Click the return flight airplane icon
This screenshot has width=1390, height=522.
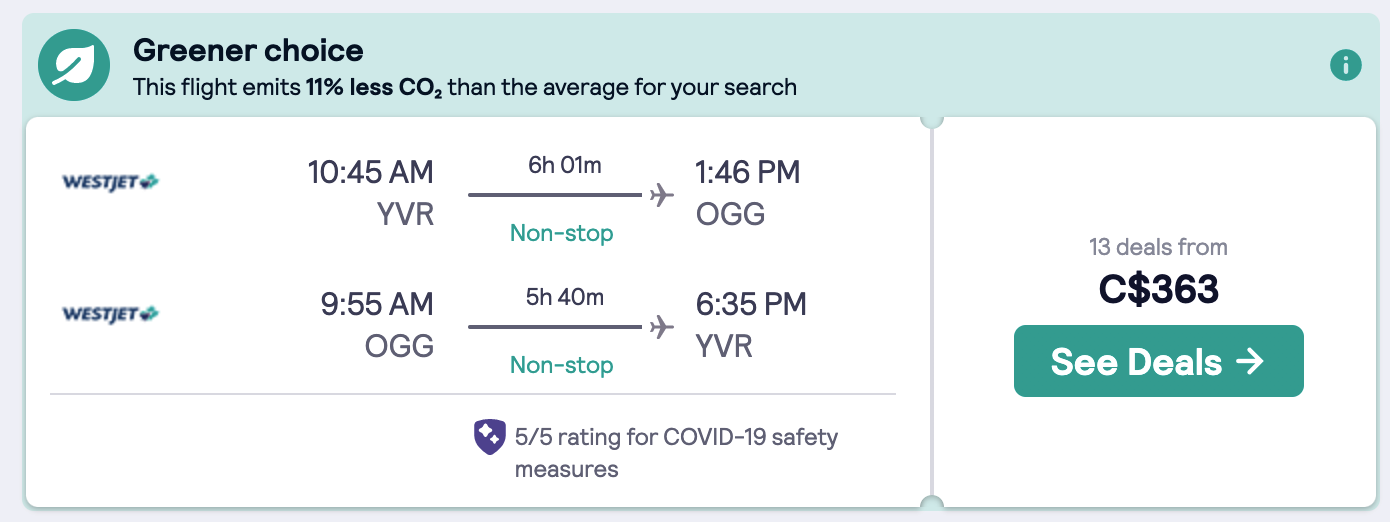click(661, 326)
